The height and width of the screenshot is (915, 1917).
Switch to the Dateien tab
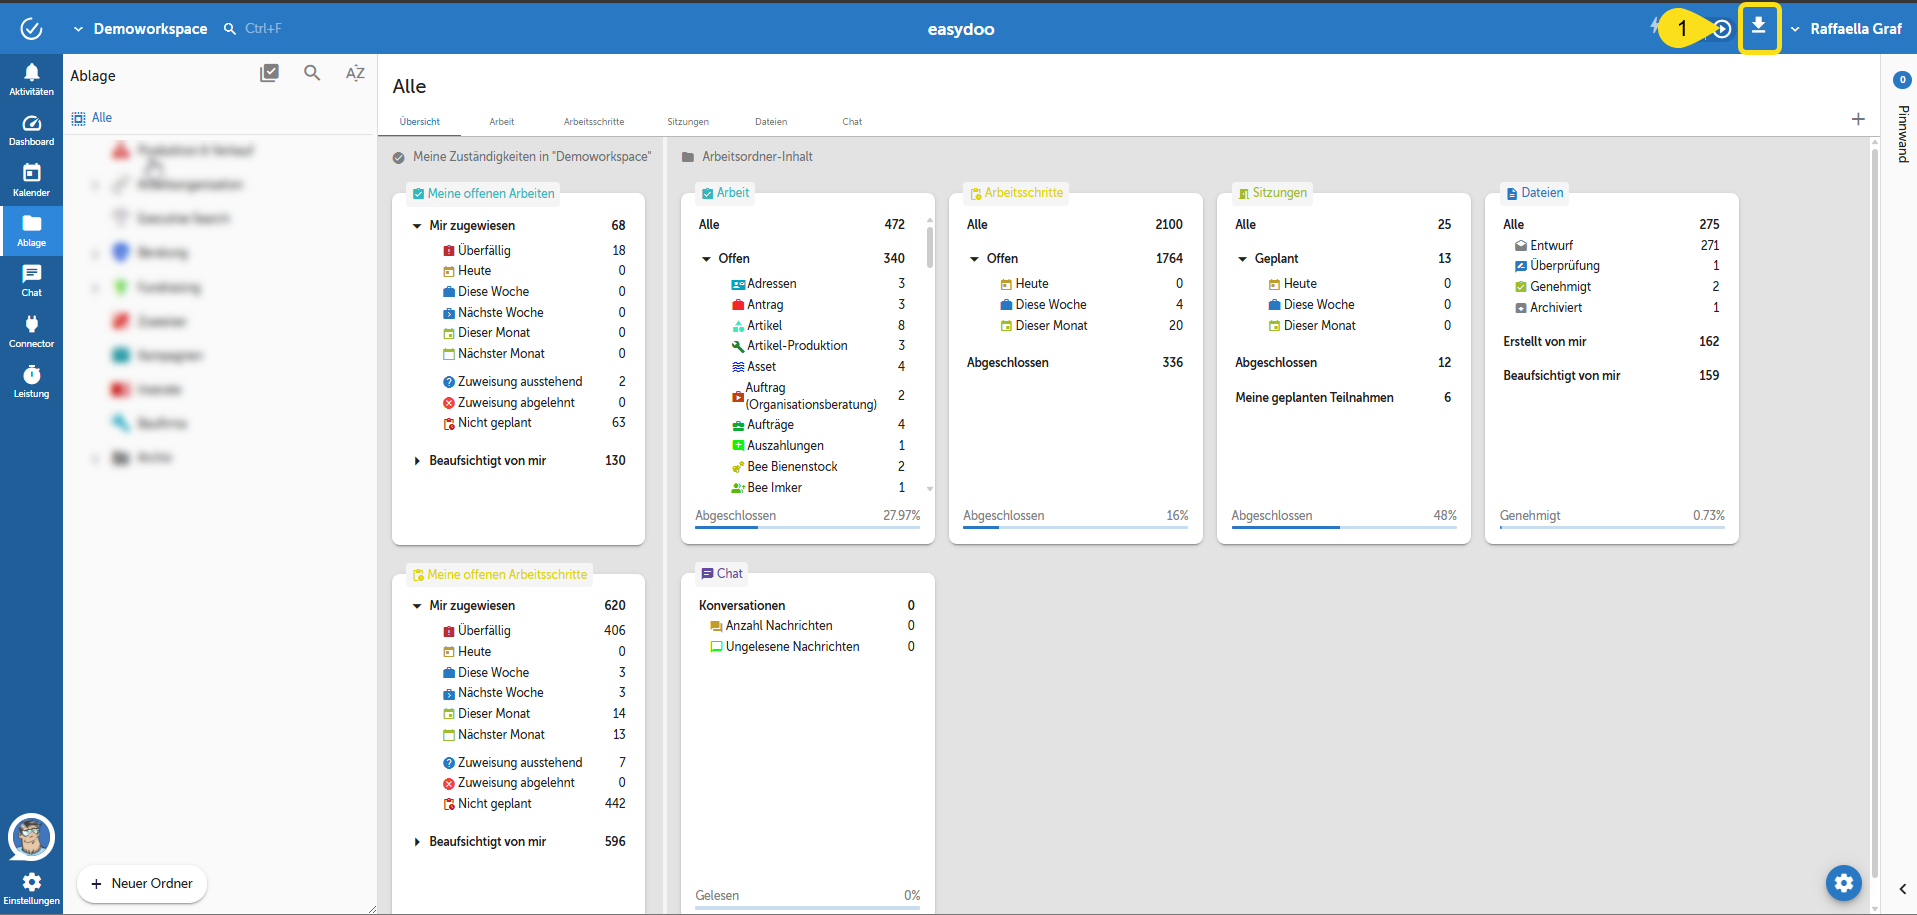tap(770, 122)
